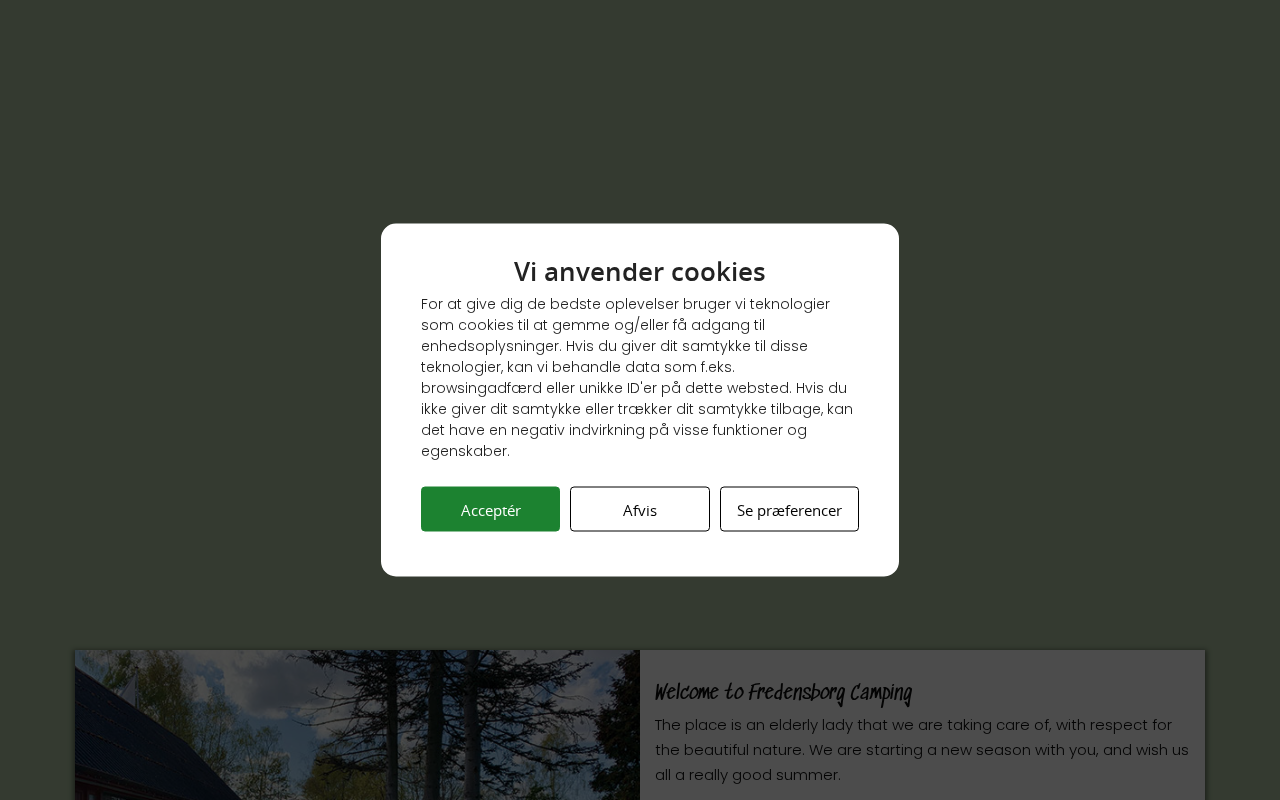Click the dark overlay above the cookie dialog
Viewport: 1280px width, 800px height.
click(640, 110)
